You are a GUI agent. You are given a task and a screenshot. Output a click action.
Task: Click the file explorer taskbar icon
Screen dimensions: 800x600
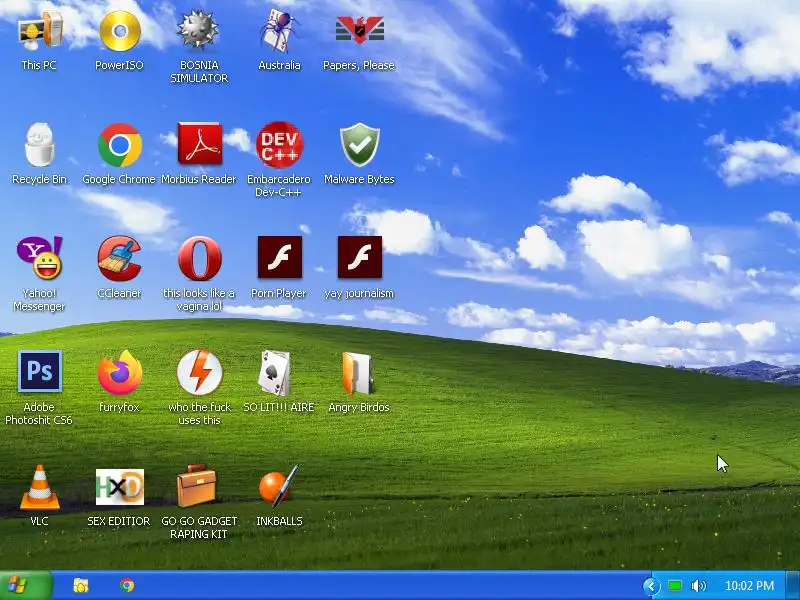click(81, 585)
